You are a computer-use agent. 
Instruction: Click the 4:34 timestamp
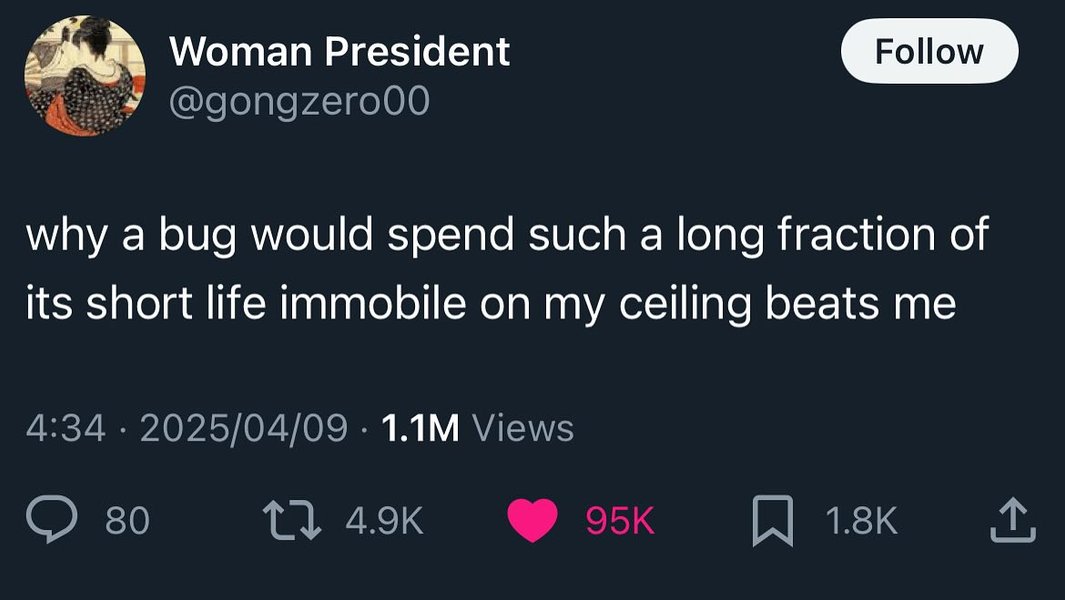65,428
